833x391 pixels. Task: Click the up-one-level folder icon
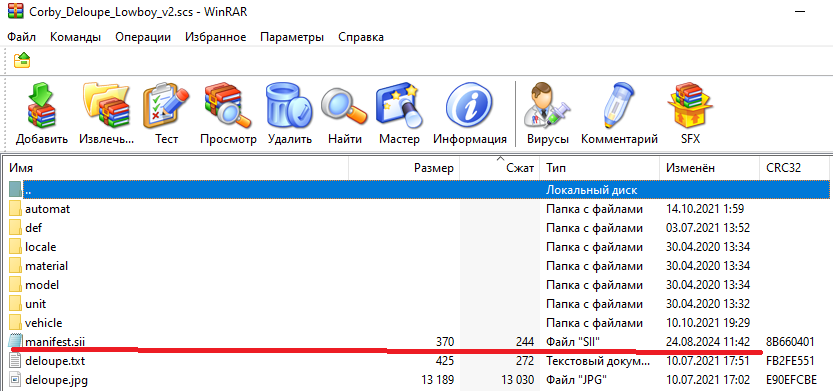pyautogui.click(x=22, y=60)
